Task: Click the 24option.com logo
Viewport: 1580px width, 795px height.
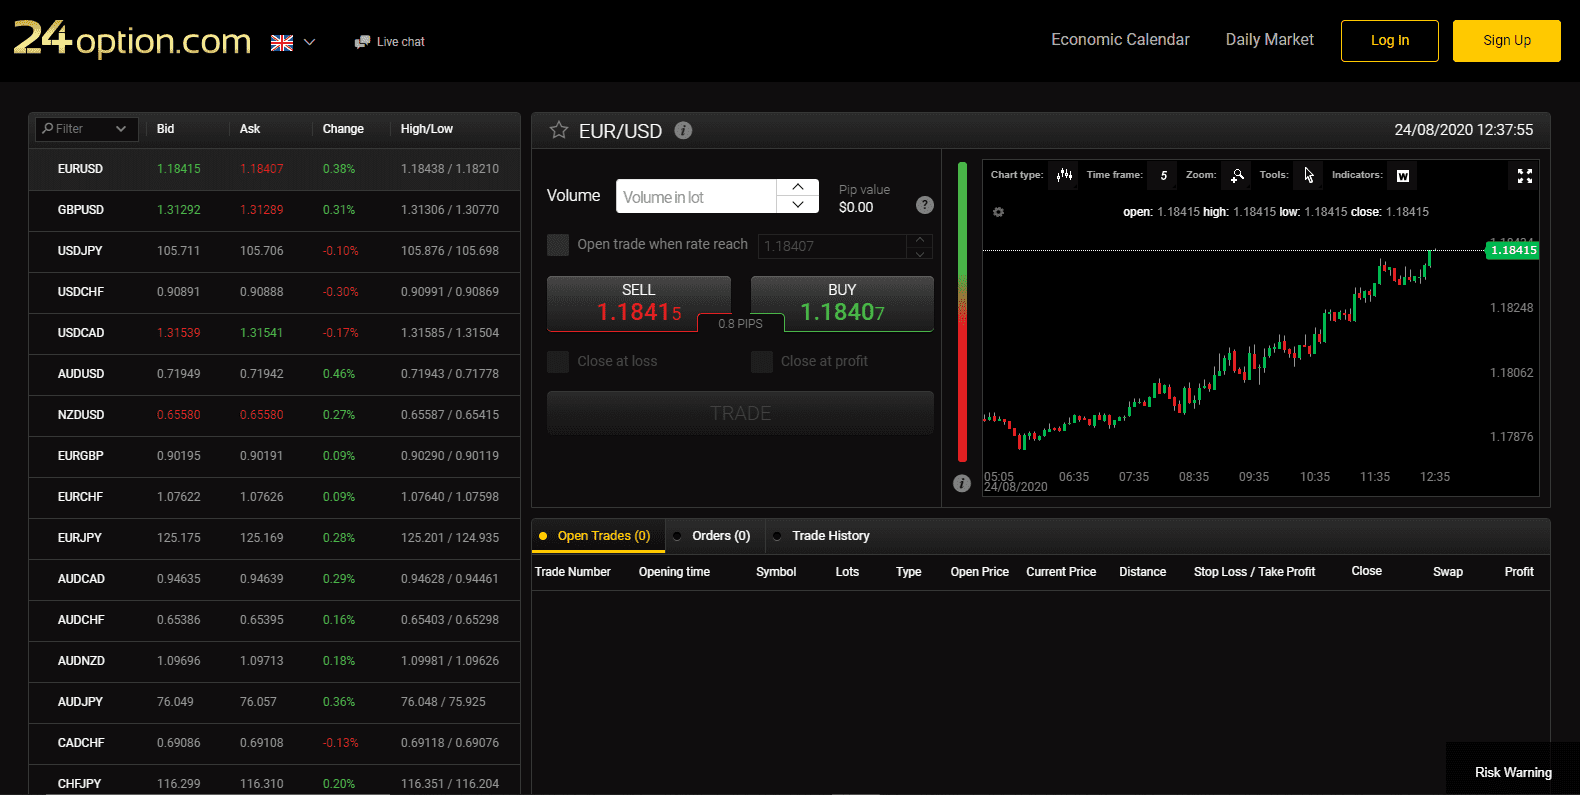Action: coord(132,39)
